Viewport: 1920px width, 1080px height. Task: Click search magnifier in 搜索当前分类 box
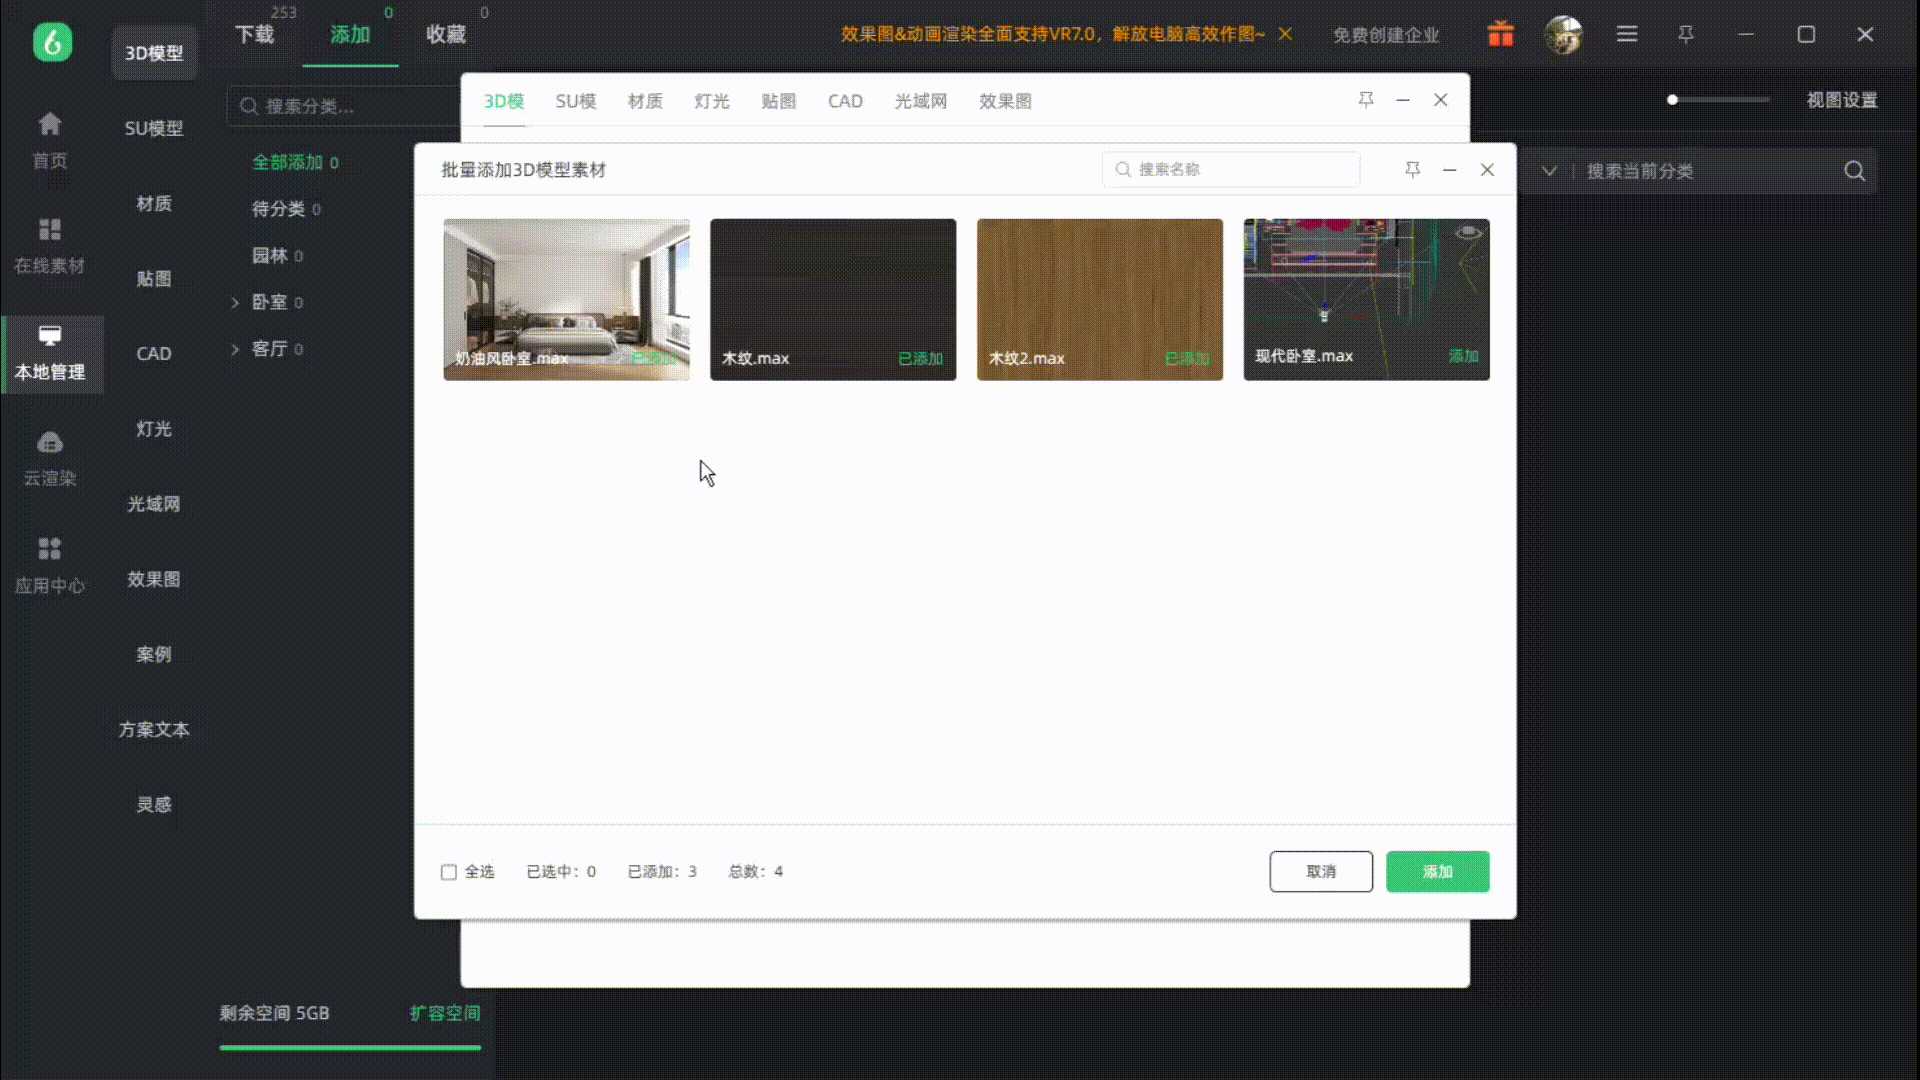coord(1854,171)
